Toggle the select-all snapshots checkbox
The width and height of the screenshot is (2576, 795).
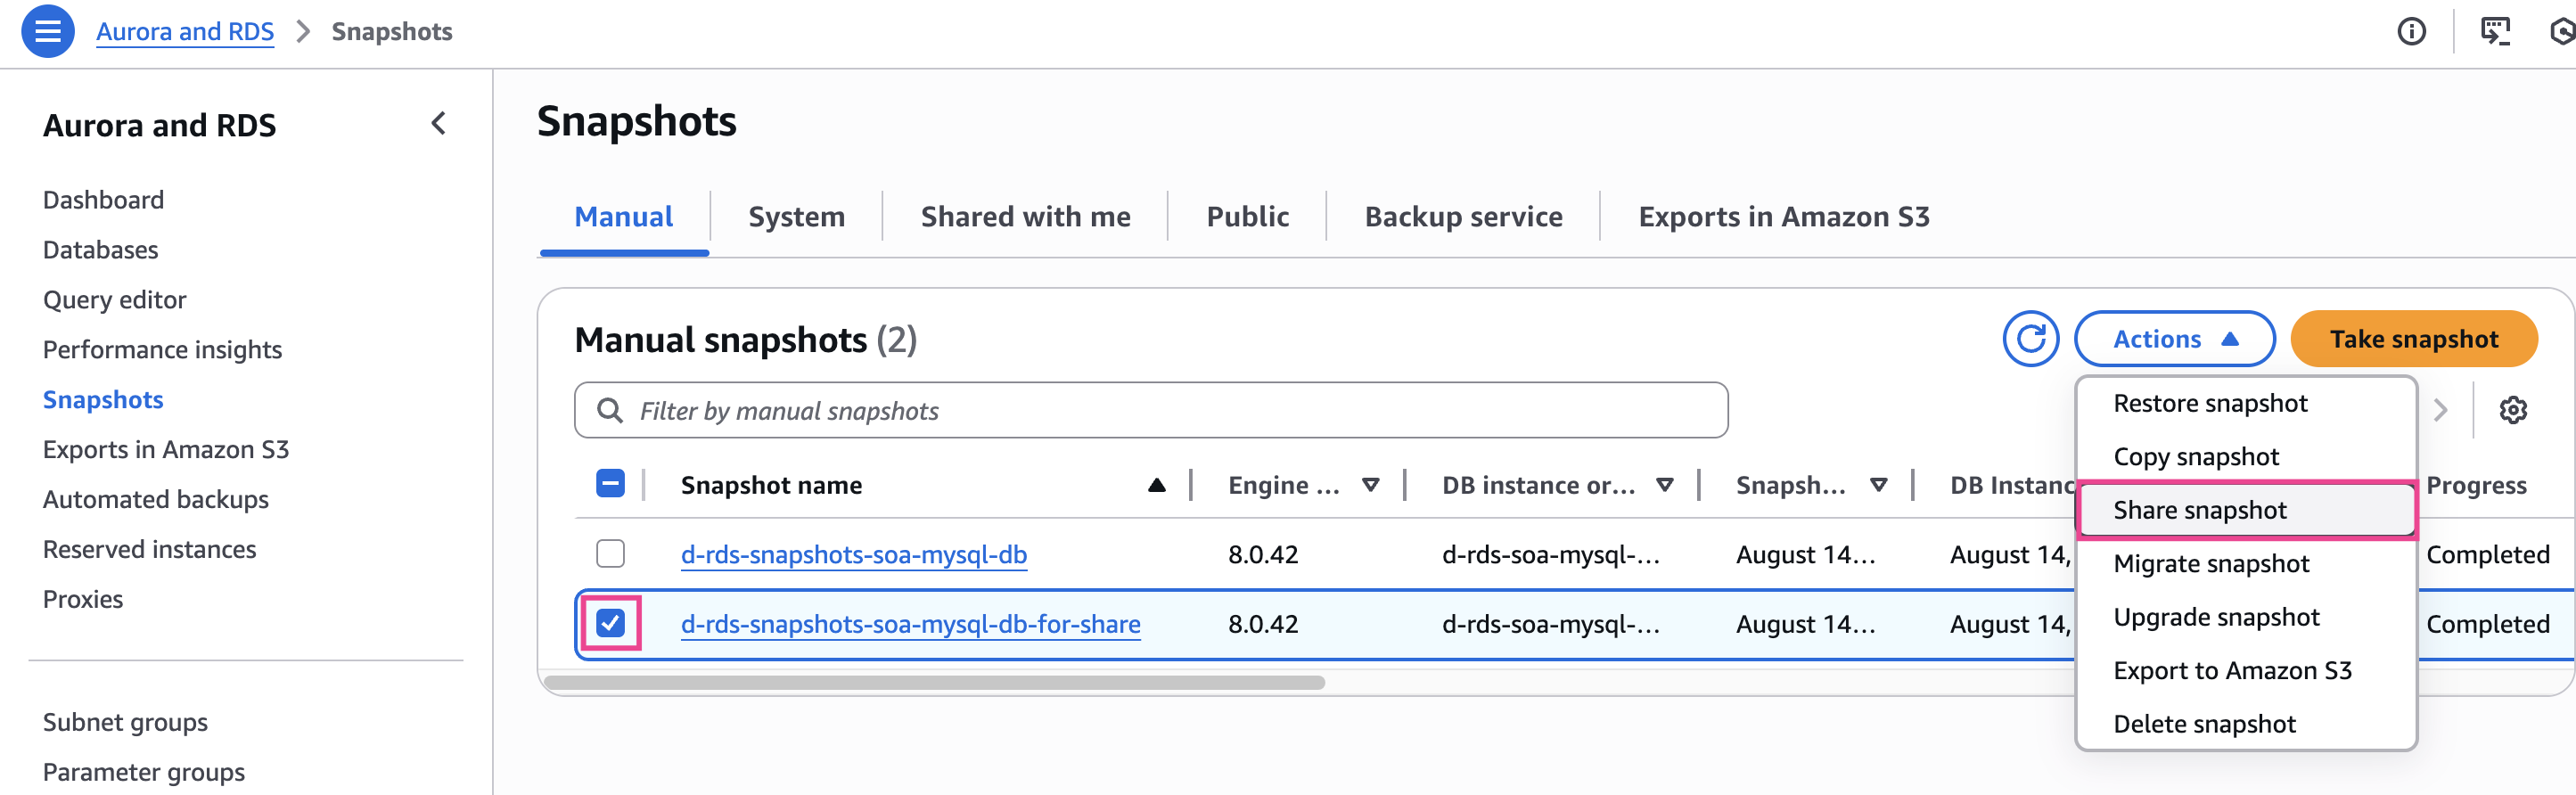click(x=610, y=484)
